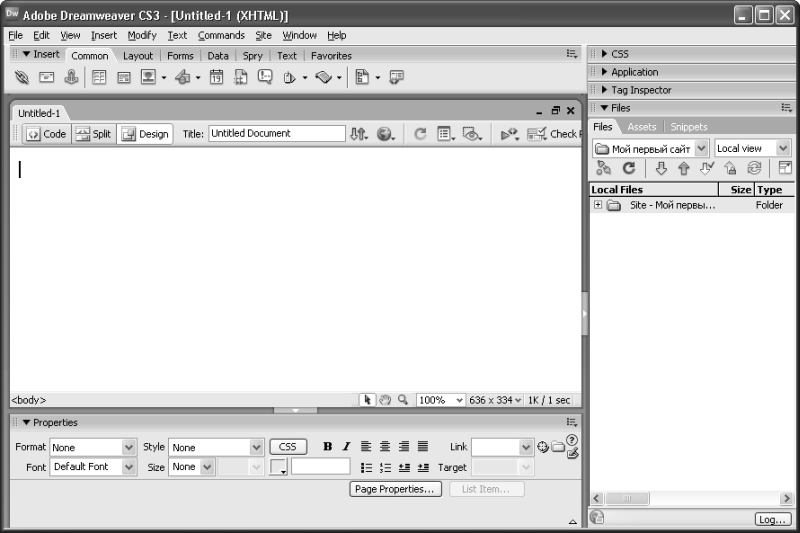Click the Page Properties button
800x533 pixels.
[396, 489]
